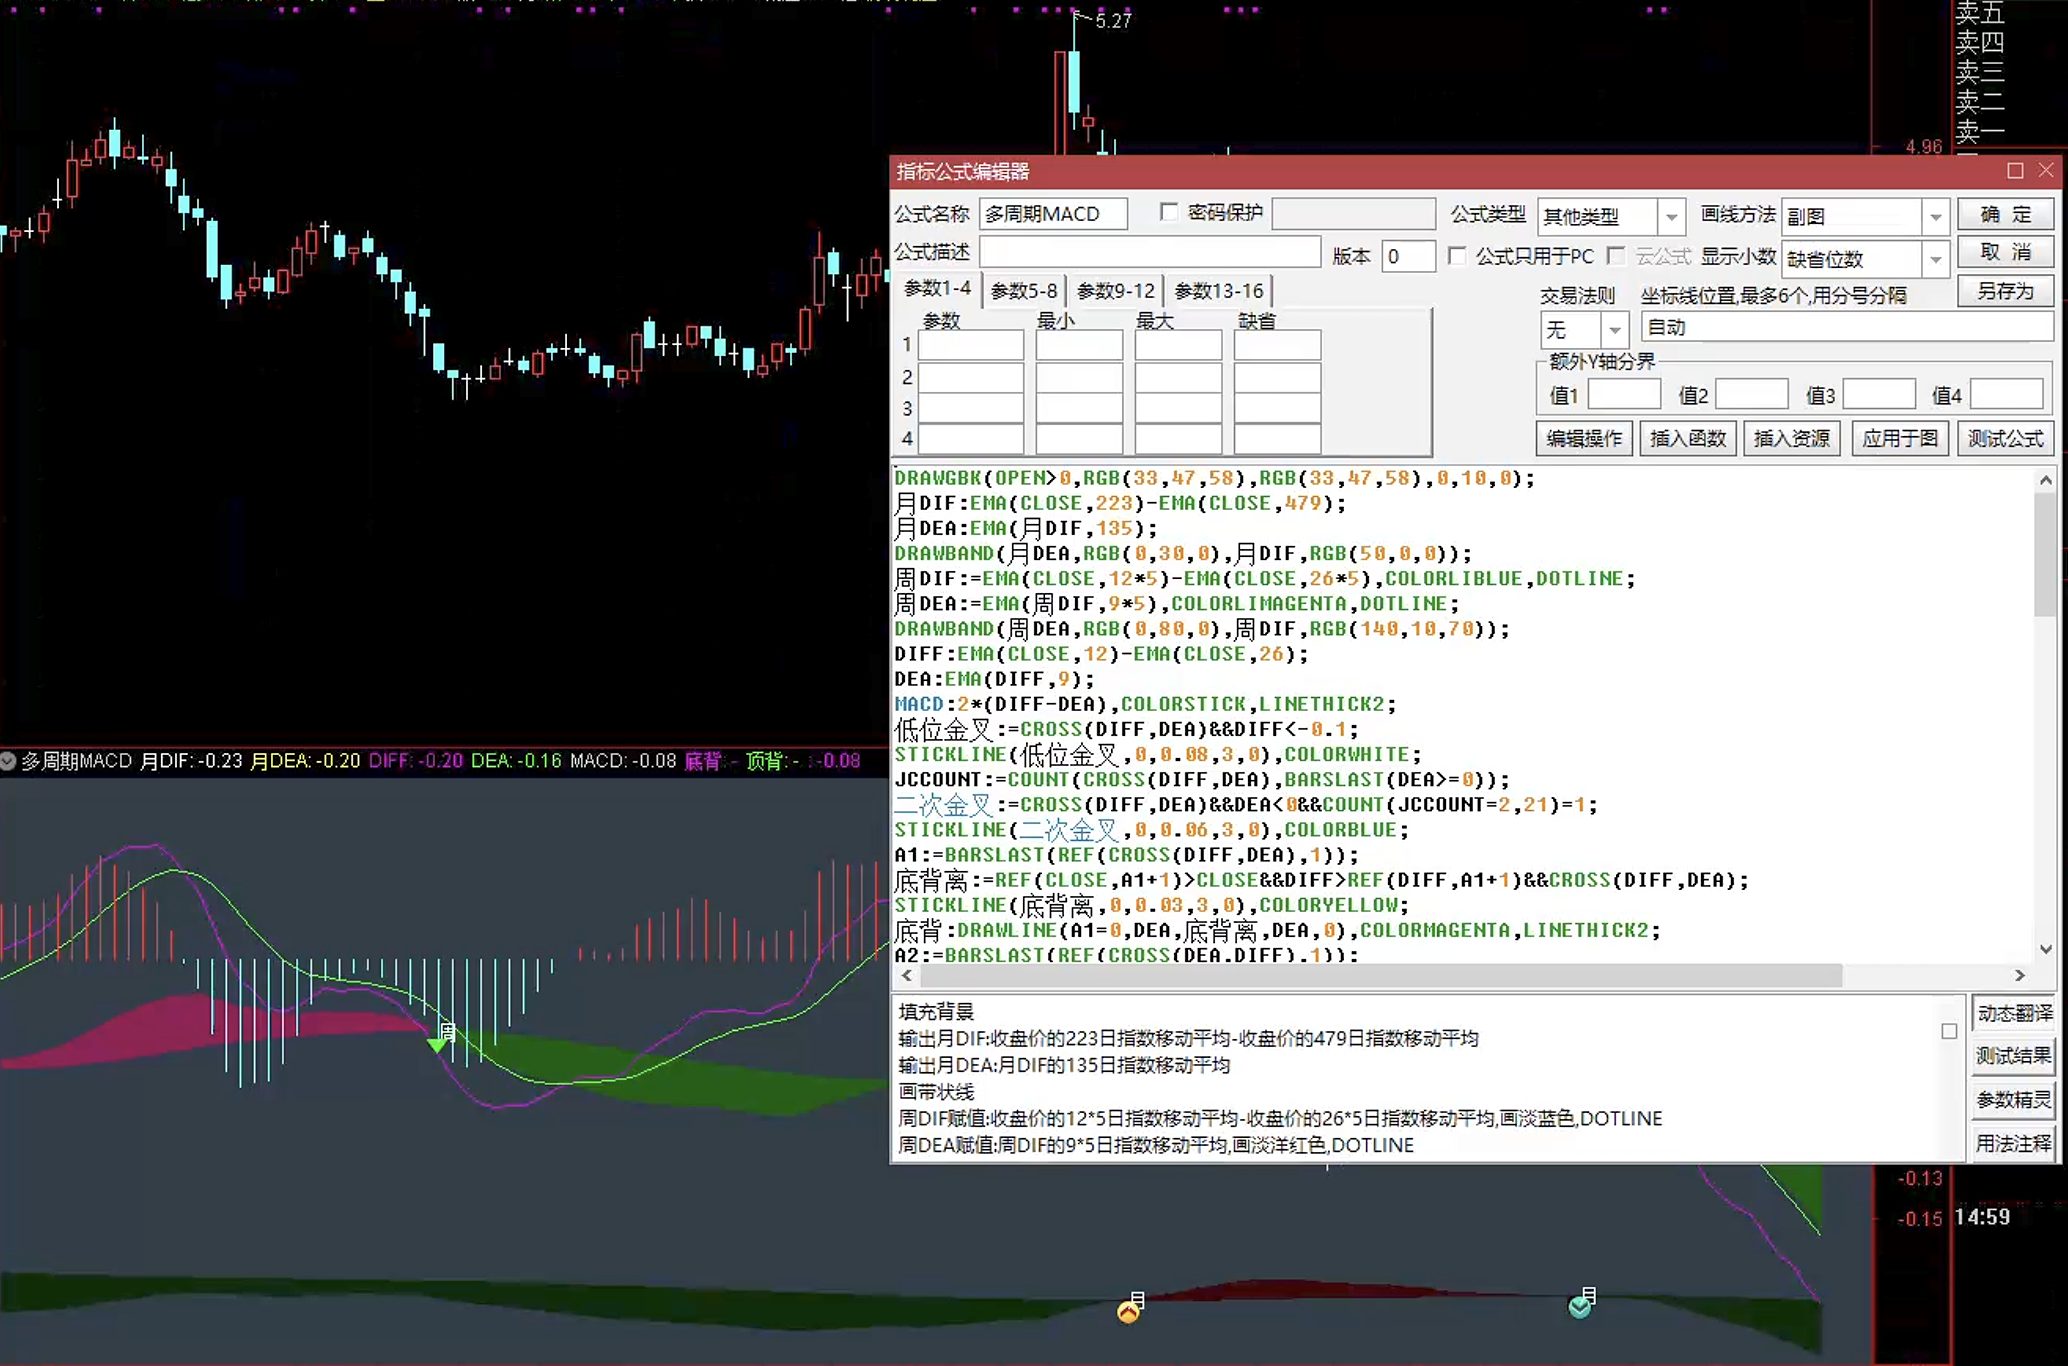Click 填充背景 line in translation panel
This screenshot has width=2068, height=1366.
tap(936, 1011)
